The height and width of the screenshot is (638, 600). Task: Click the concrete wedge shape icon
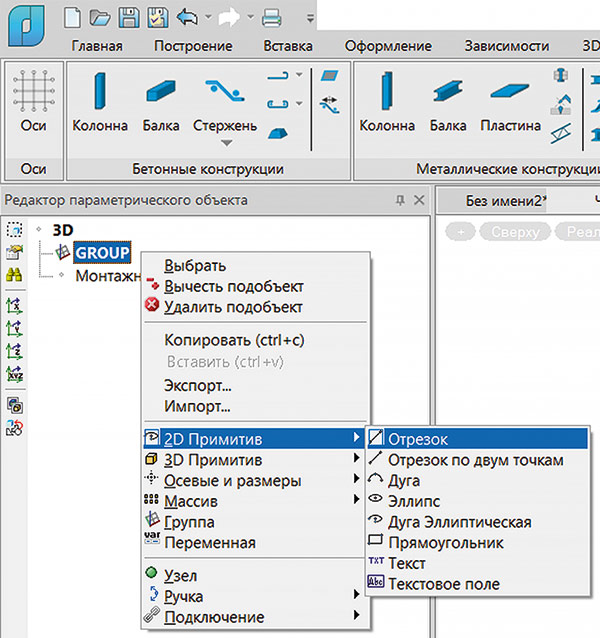277,133
